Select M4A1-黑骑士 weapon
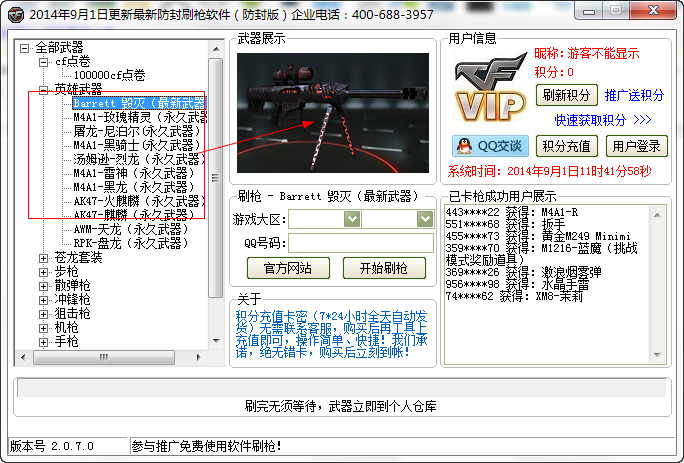The image size is (684, 463). [x=137, y=145]
